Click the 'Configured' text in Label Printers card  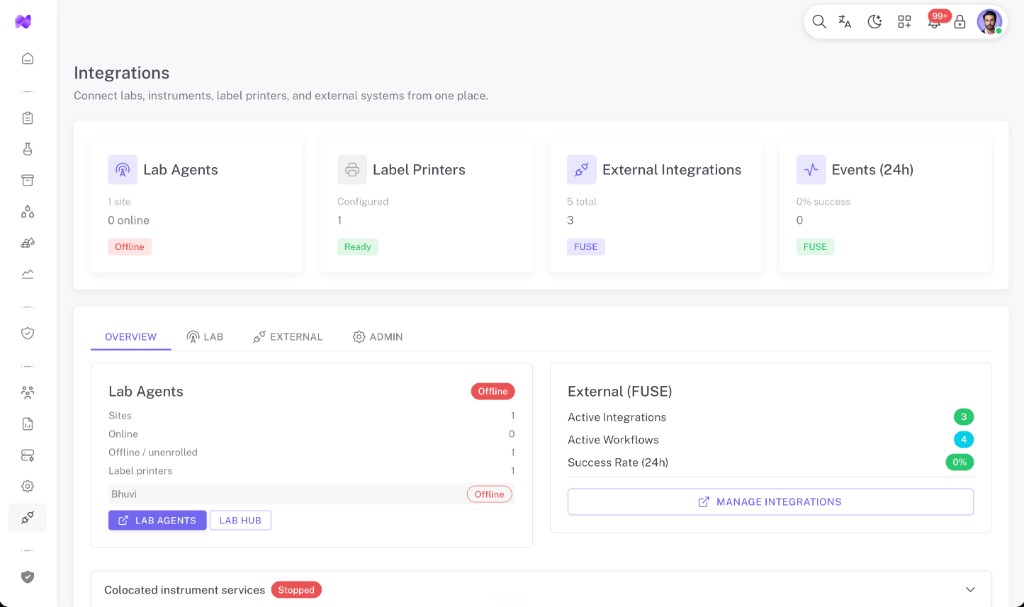point(362,202)
